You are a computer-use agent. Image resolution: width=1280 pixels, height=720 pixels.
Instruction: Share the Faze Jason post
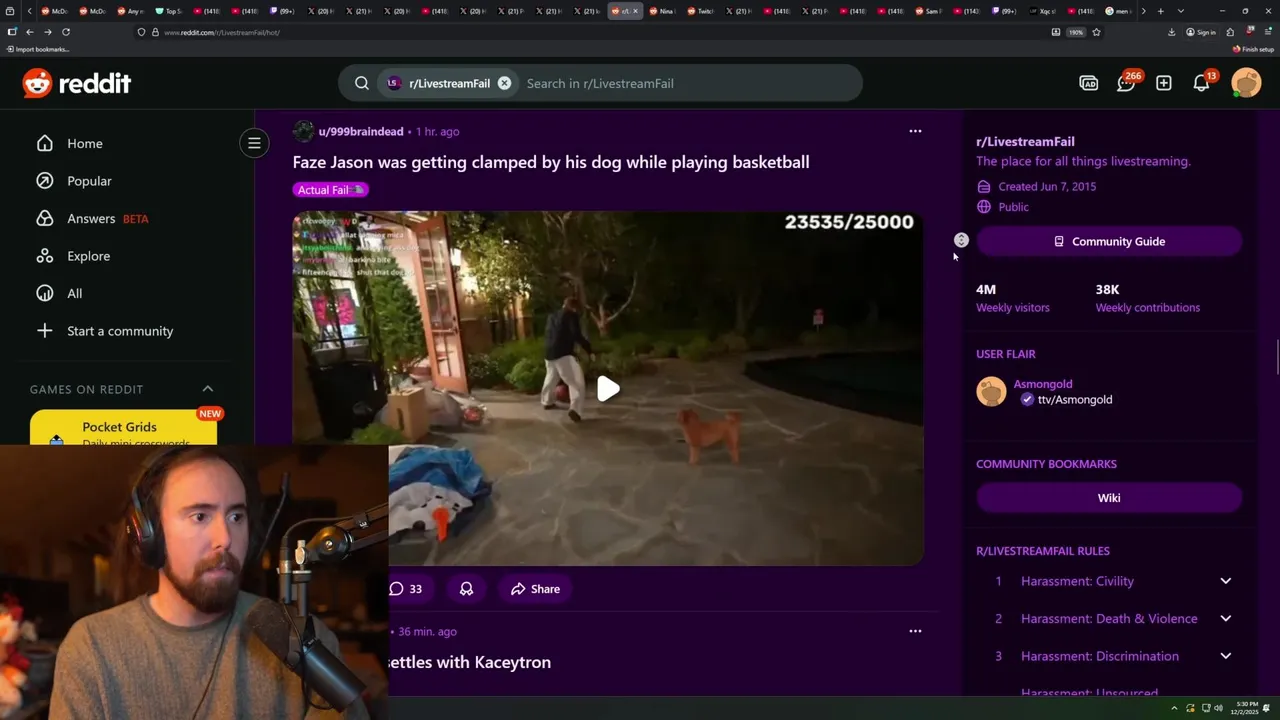(535, 589)
